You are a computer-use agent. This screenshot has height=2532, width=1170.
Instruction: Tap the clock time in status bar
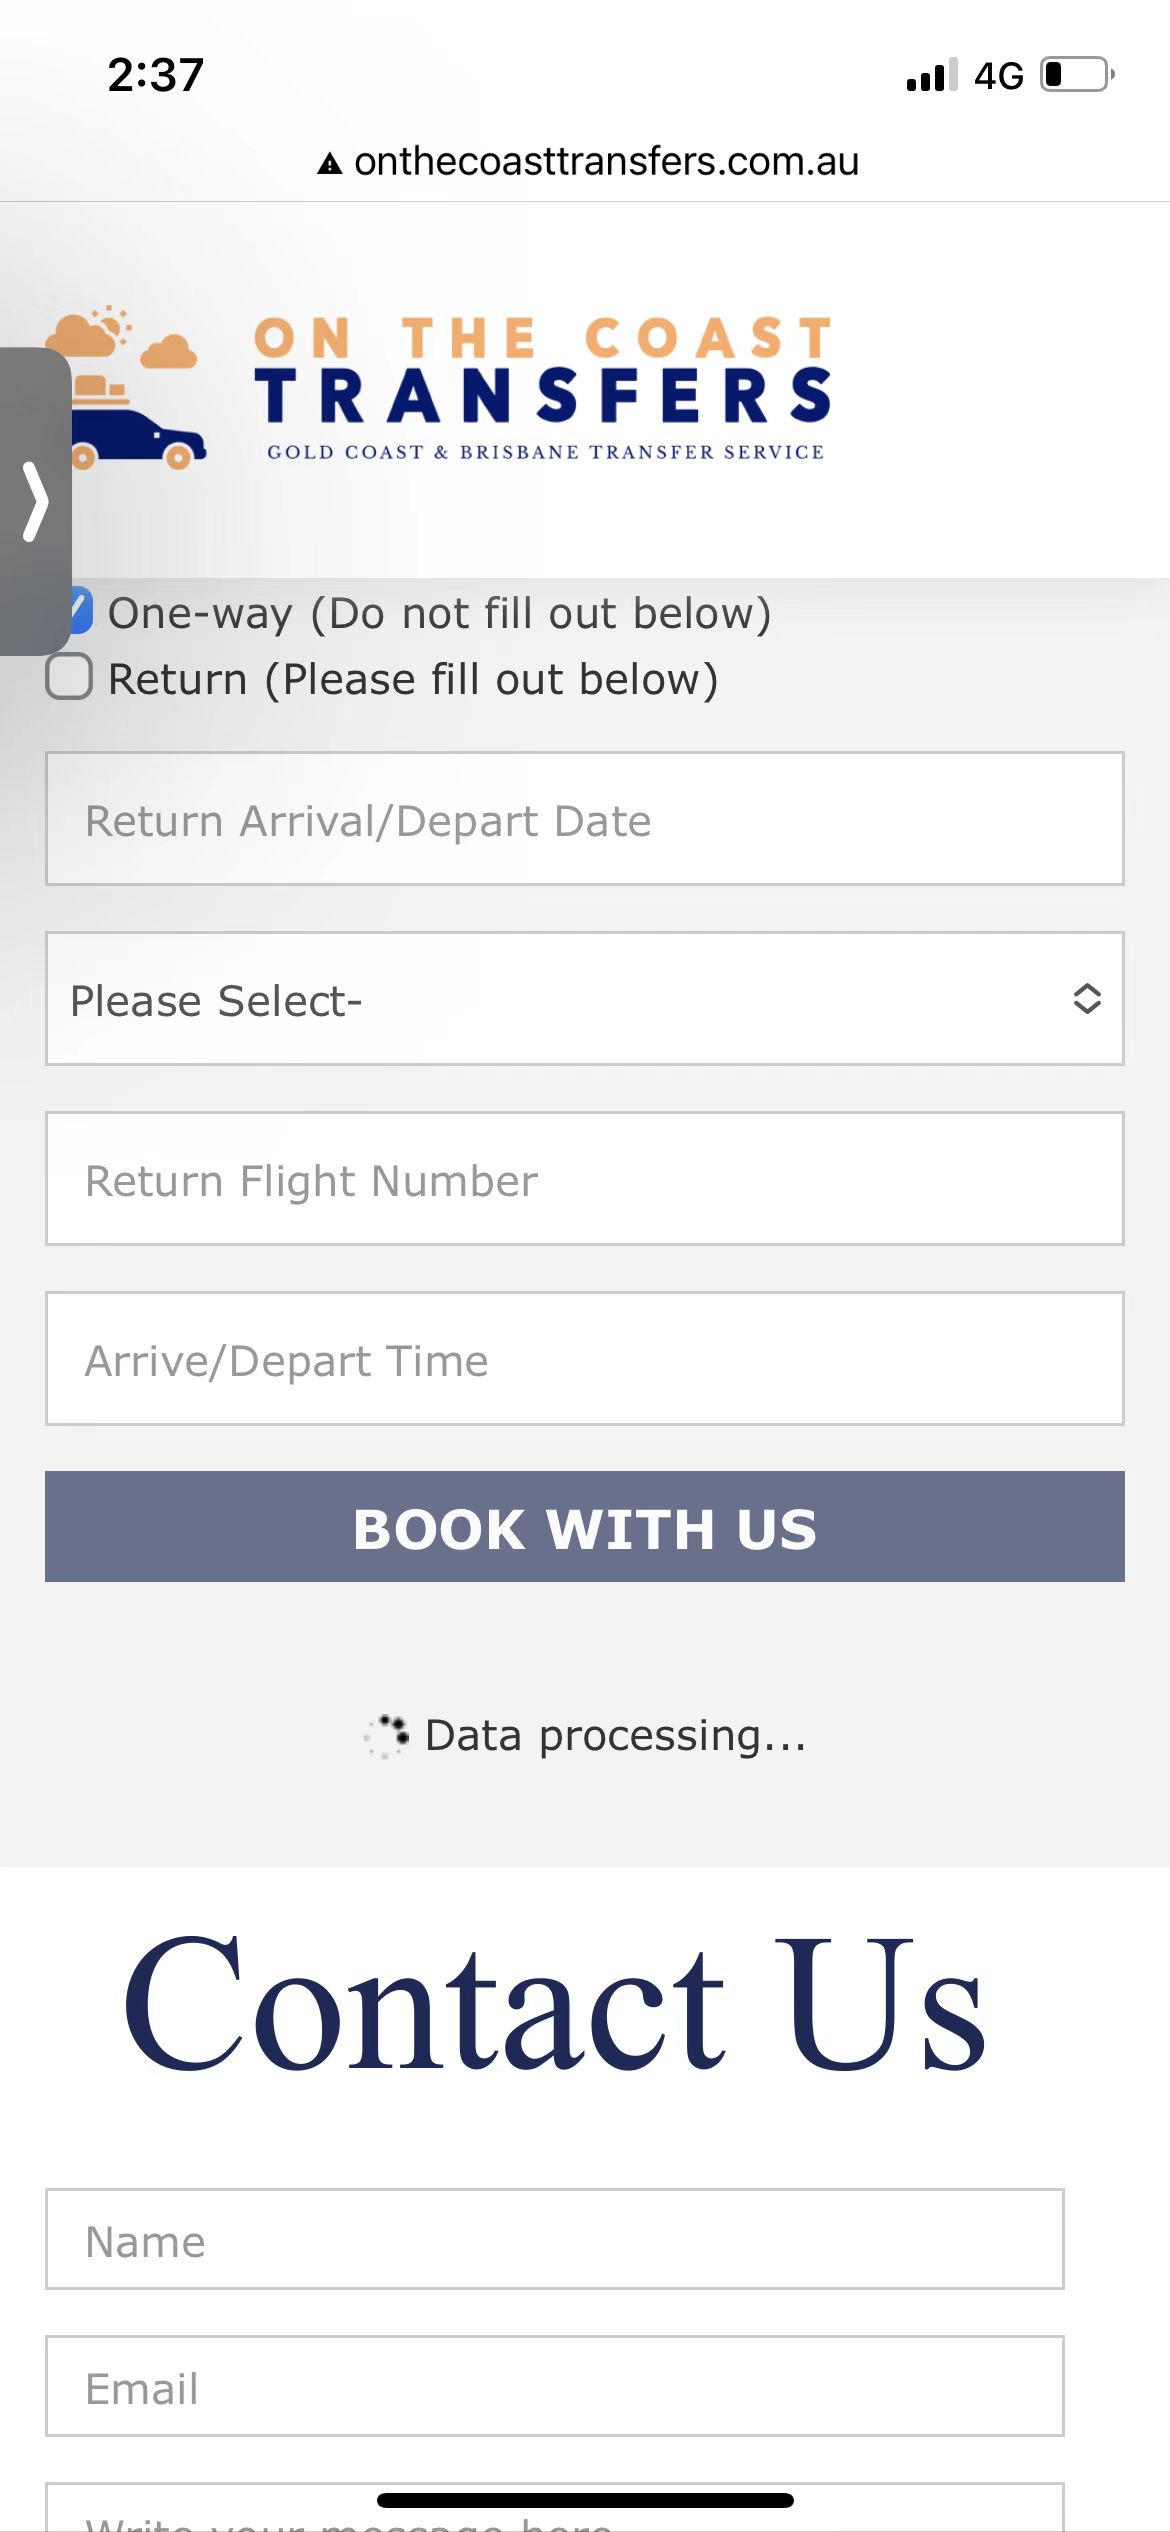(155, 75)
